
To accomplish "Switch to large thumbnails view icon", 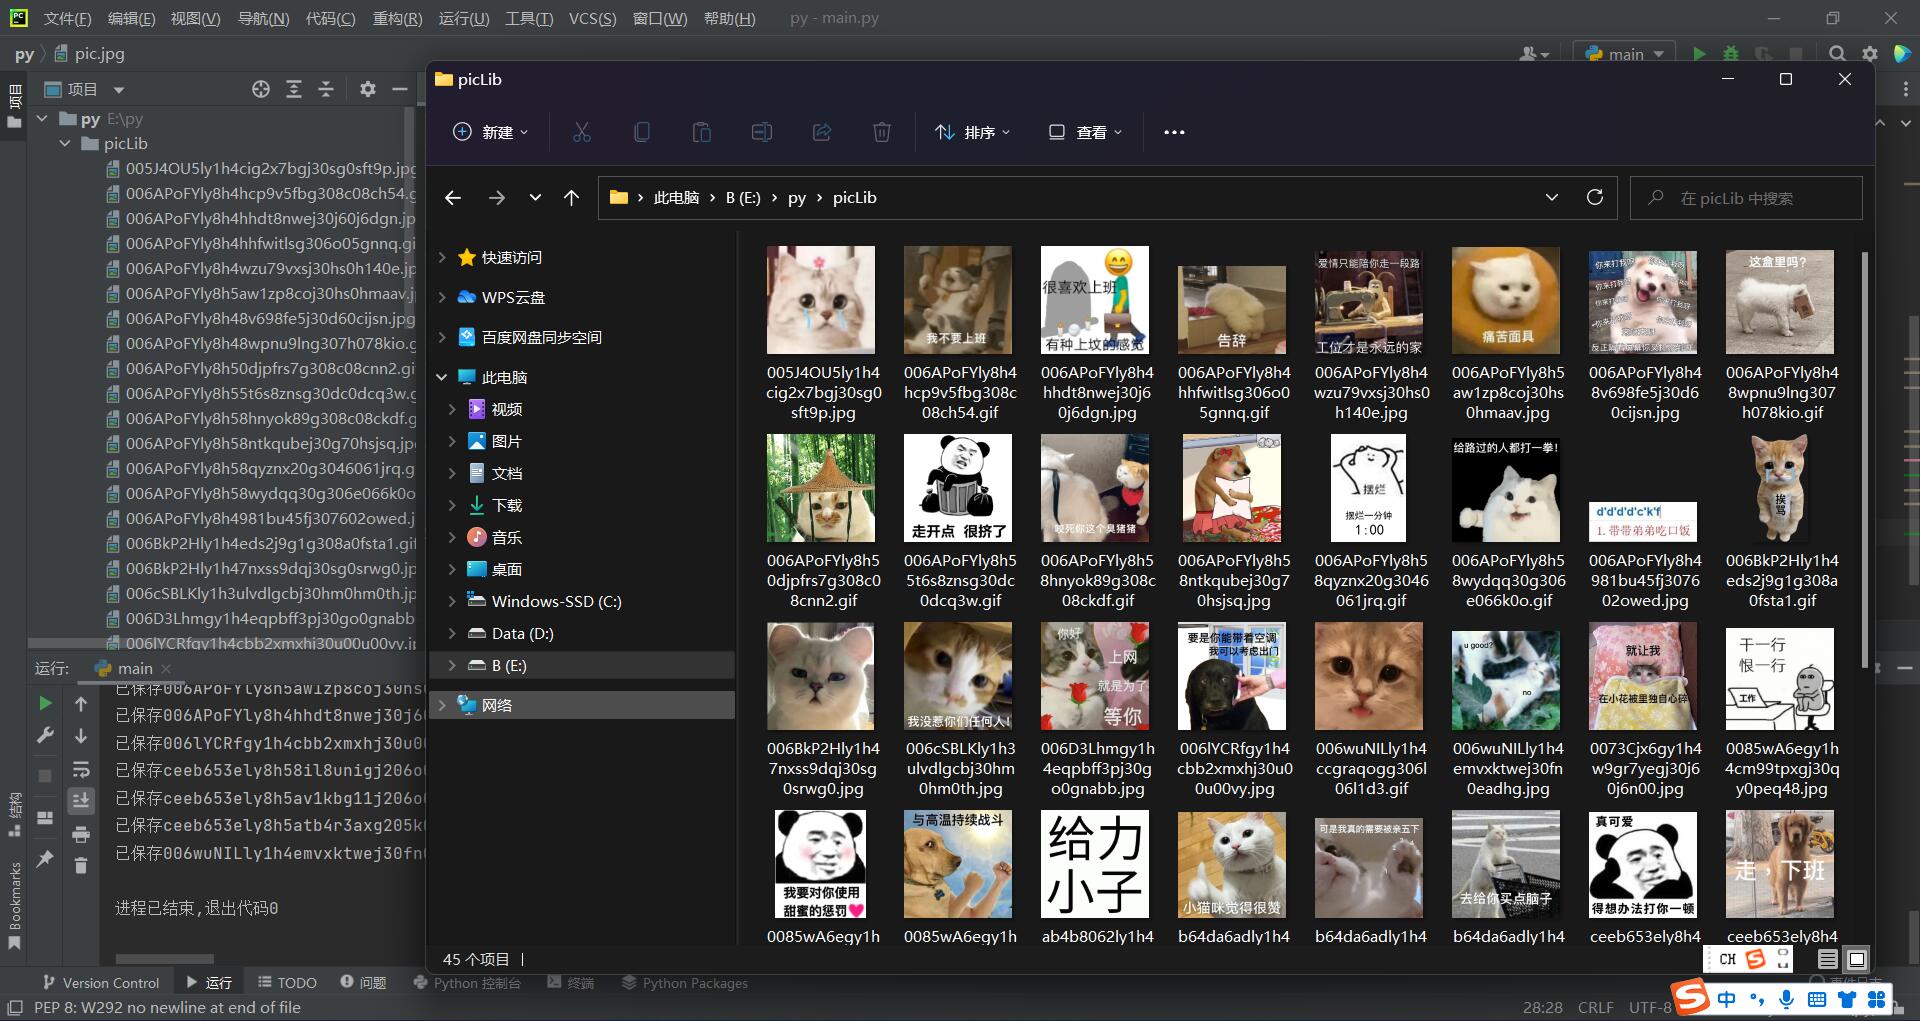I will coord(1856,959).
